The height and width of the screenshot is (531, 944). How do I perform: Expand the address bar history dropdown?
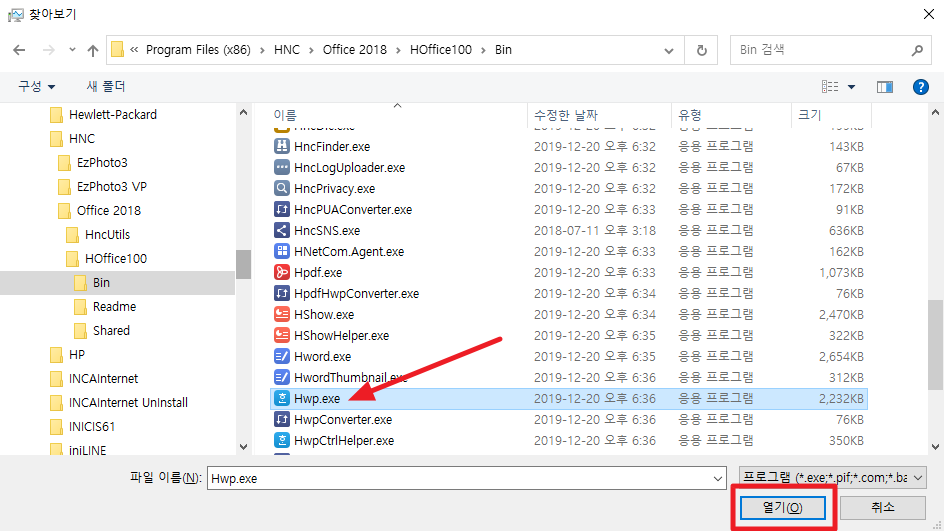point(669,51)
